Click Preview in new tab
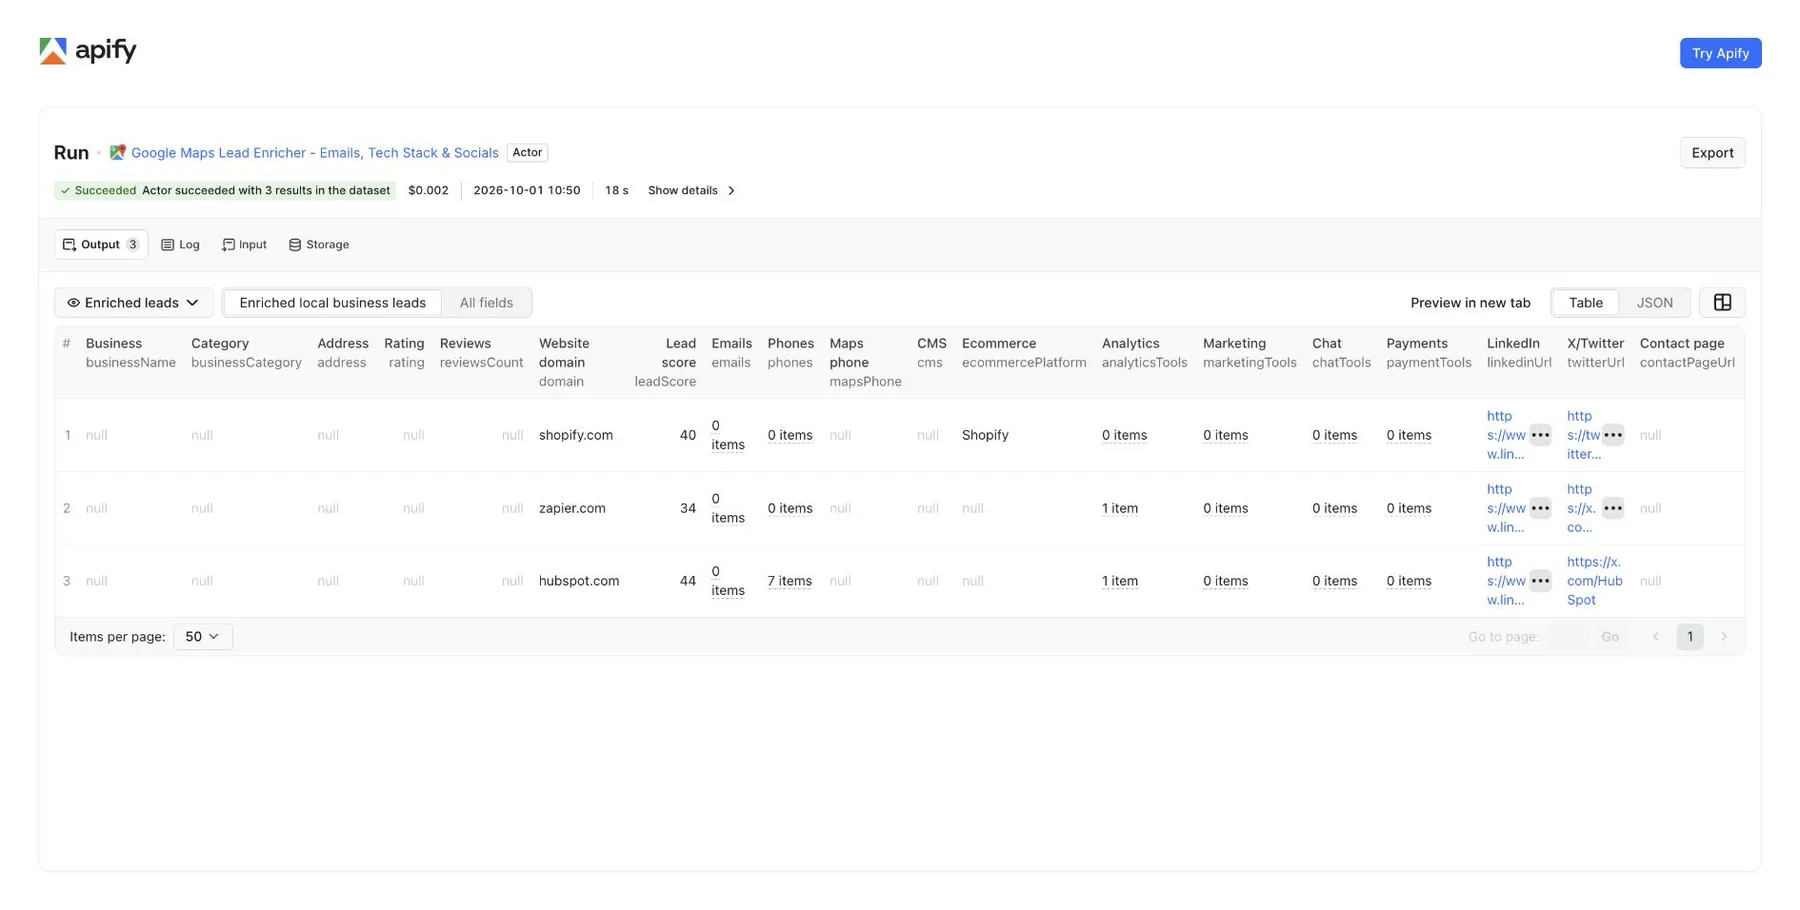Image resolution: width=1800 pixels, height=910 pixels. coord(1470,302)
